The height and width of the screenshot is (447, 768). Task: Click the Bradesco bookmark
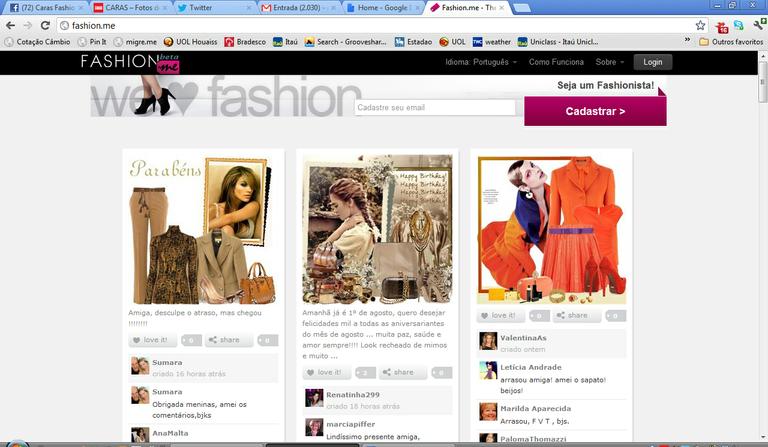tap(245, 42)
